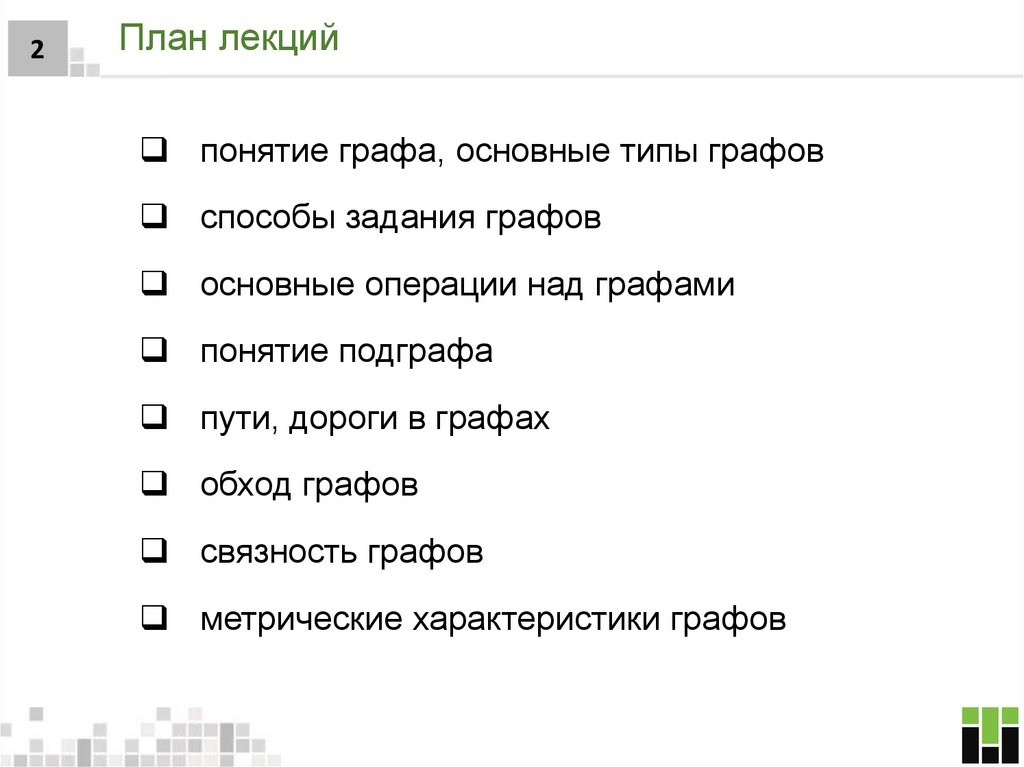Select the 'связность графов' text item
Viewport: 1024px width, 767px height.
(x=341, y=551)
